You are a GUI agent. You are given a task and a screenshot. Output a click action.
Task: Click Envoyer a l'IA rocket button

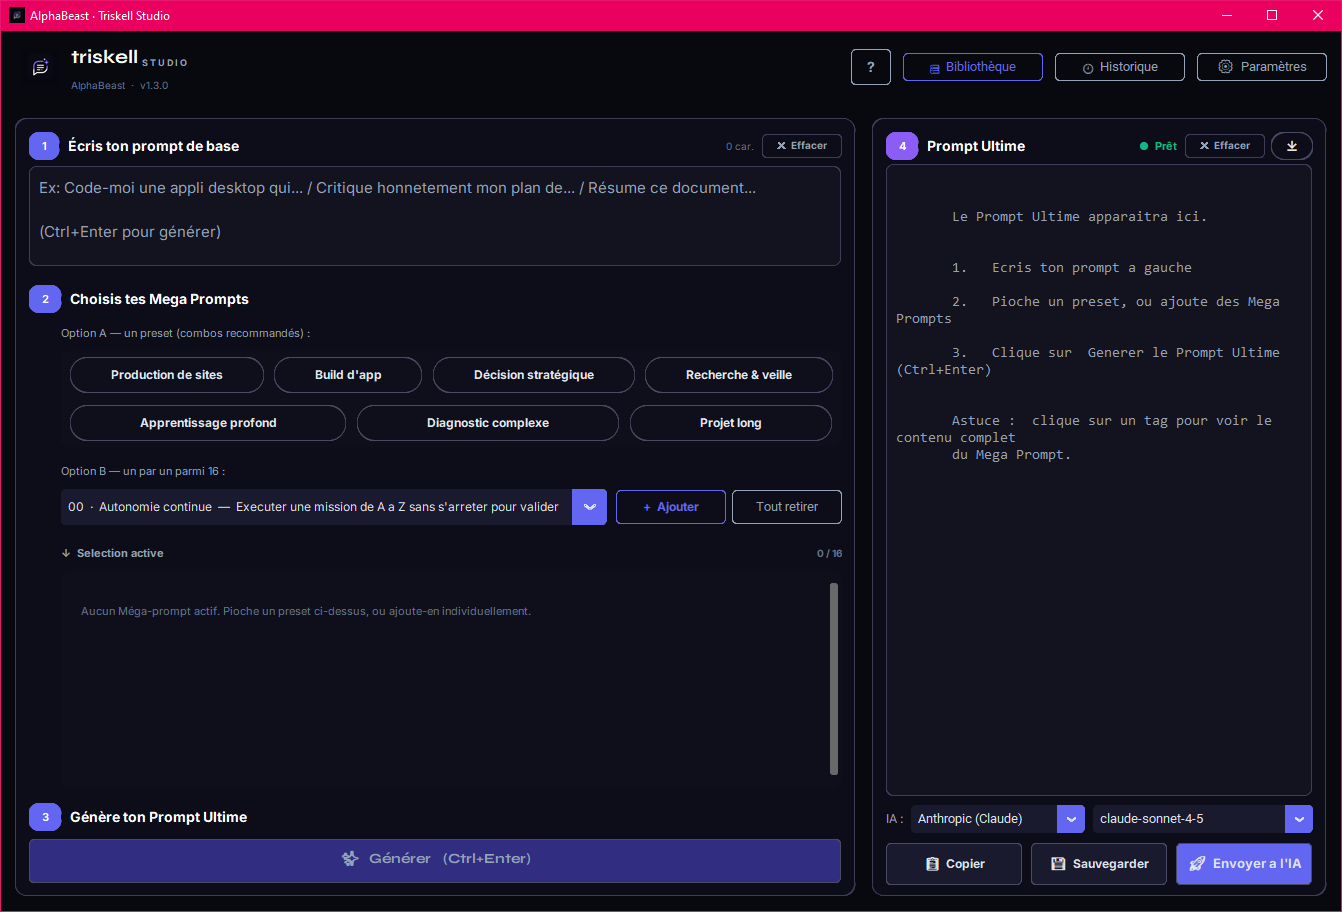(x=1244, y=864)
